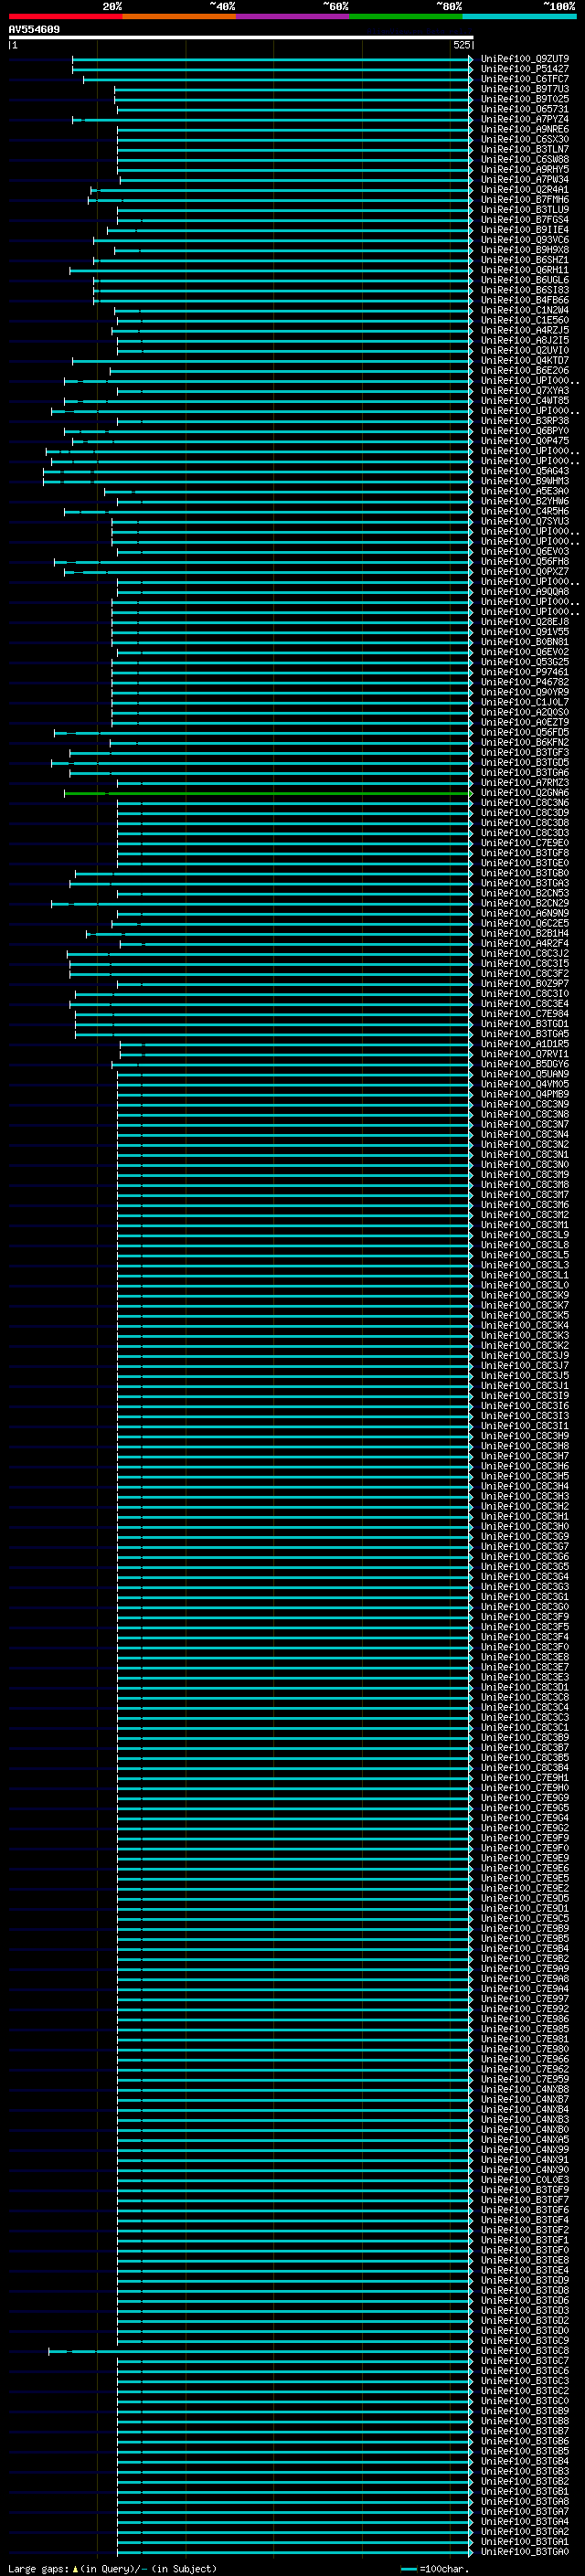Select hit label UniRef100_C7E9E0
Viewport: 585px width, 2576px height.
525,843
